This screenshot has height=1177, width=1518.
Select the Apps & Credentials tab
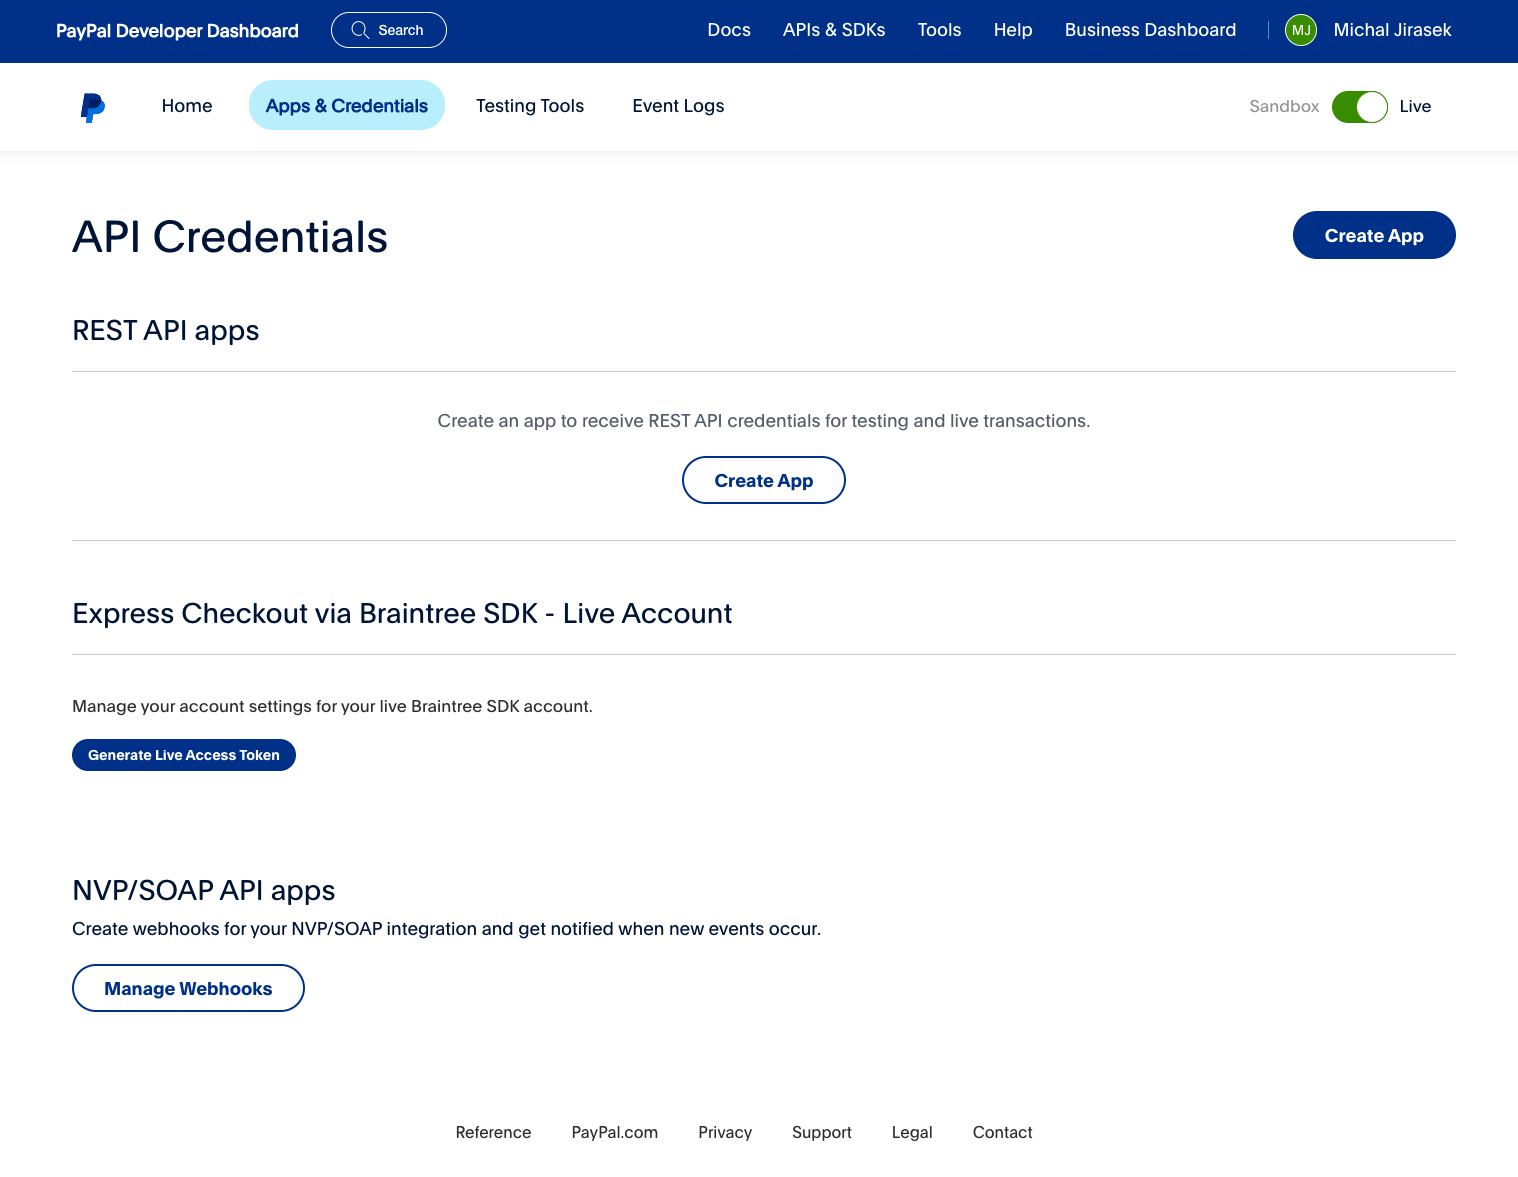[346, 106]
